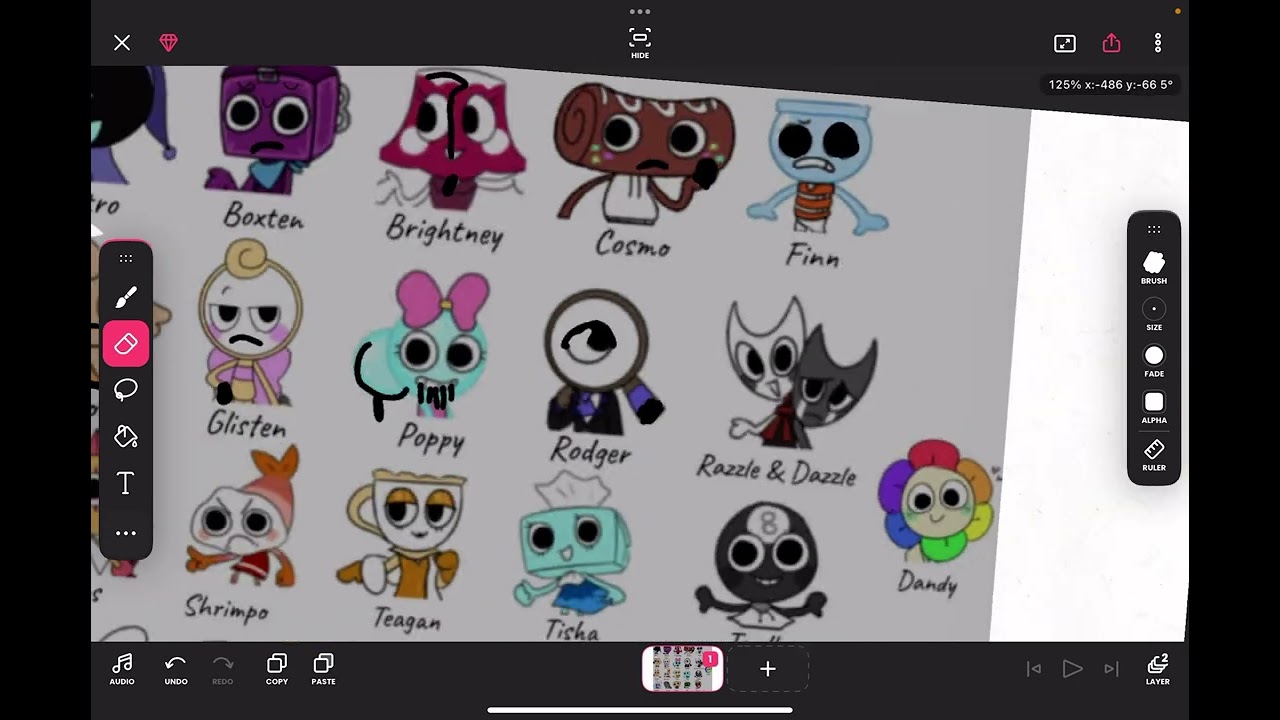This screenshot has width=1280, height=720.
Task: Open the Brush picker
Action: coord(1154,267)
